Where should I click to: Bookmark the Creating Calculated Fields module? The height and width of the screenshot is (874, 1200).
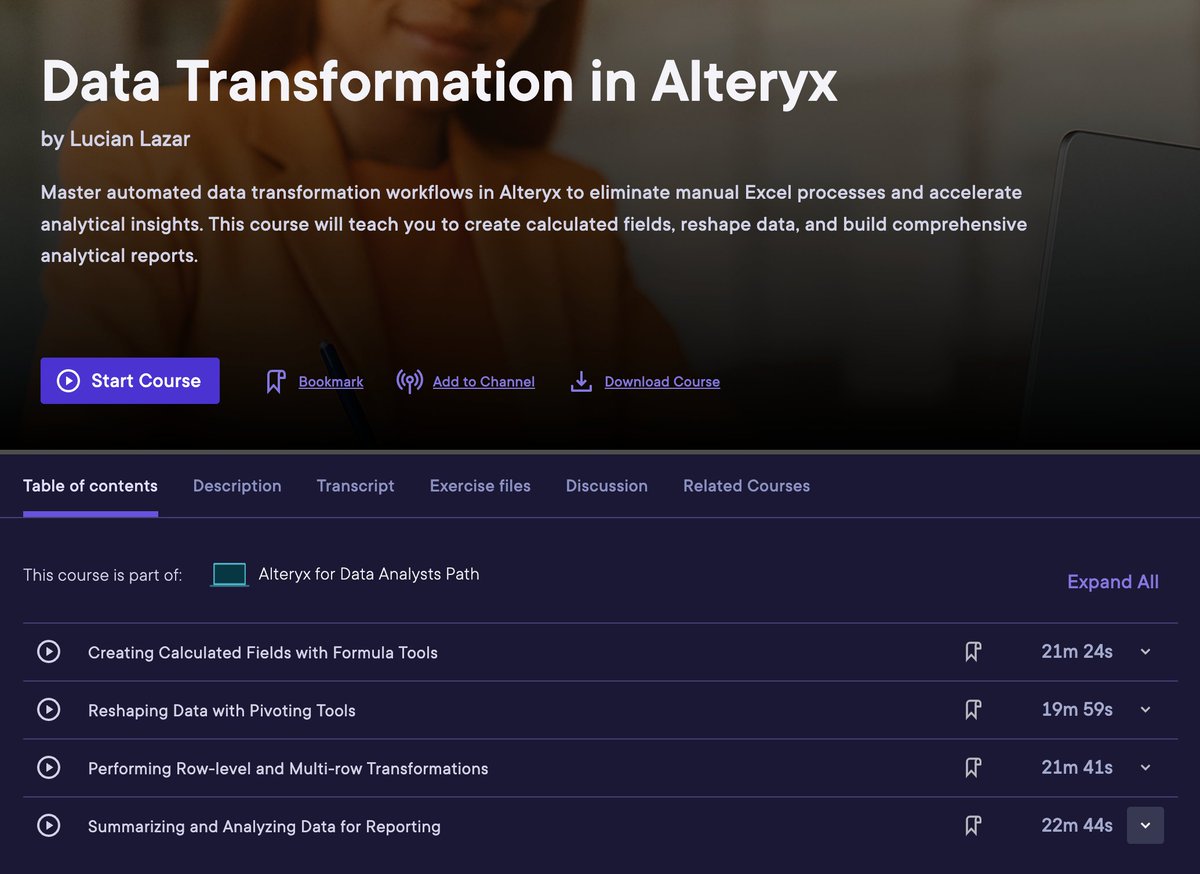(973, 651)
